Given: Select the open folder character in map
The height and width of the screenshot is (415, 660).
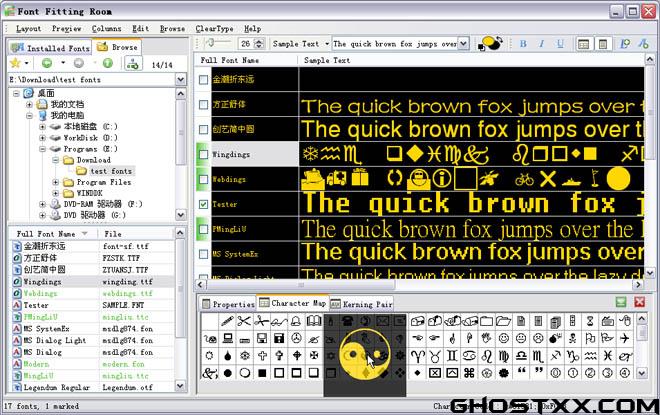Looking at the screenshot, I should point(504,322).
